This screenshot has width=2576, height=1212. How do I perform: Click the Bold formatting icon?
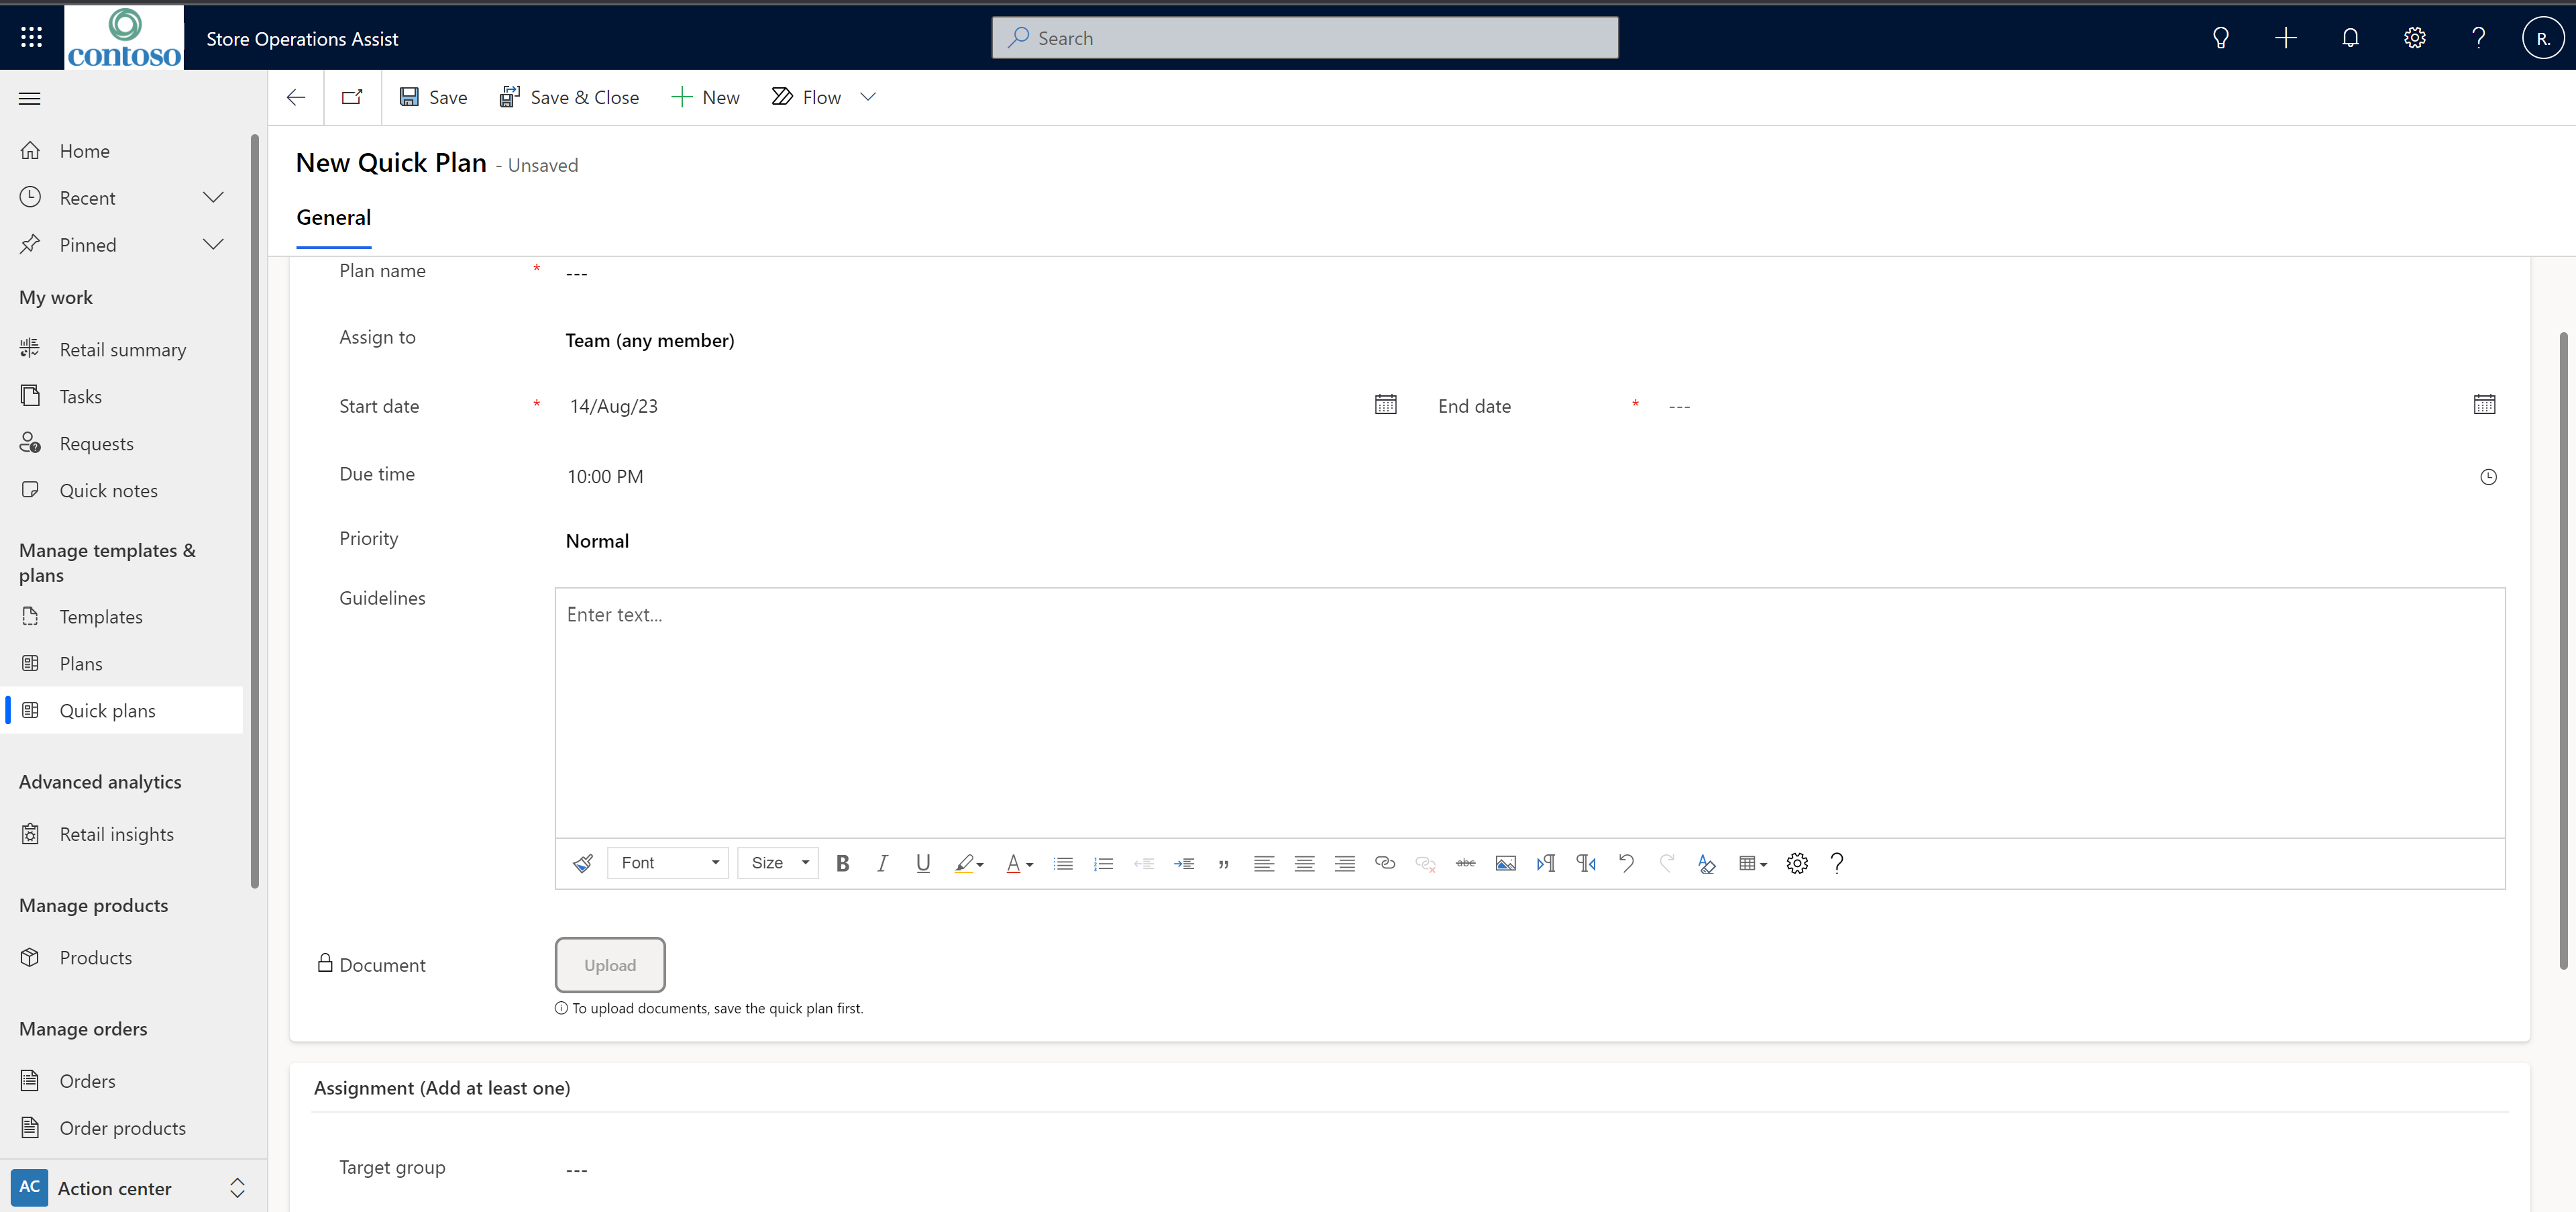841,863
